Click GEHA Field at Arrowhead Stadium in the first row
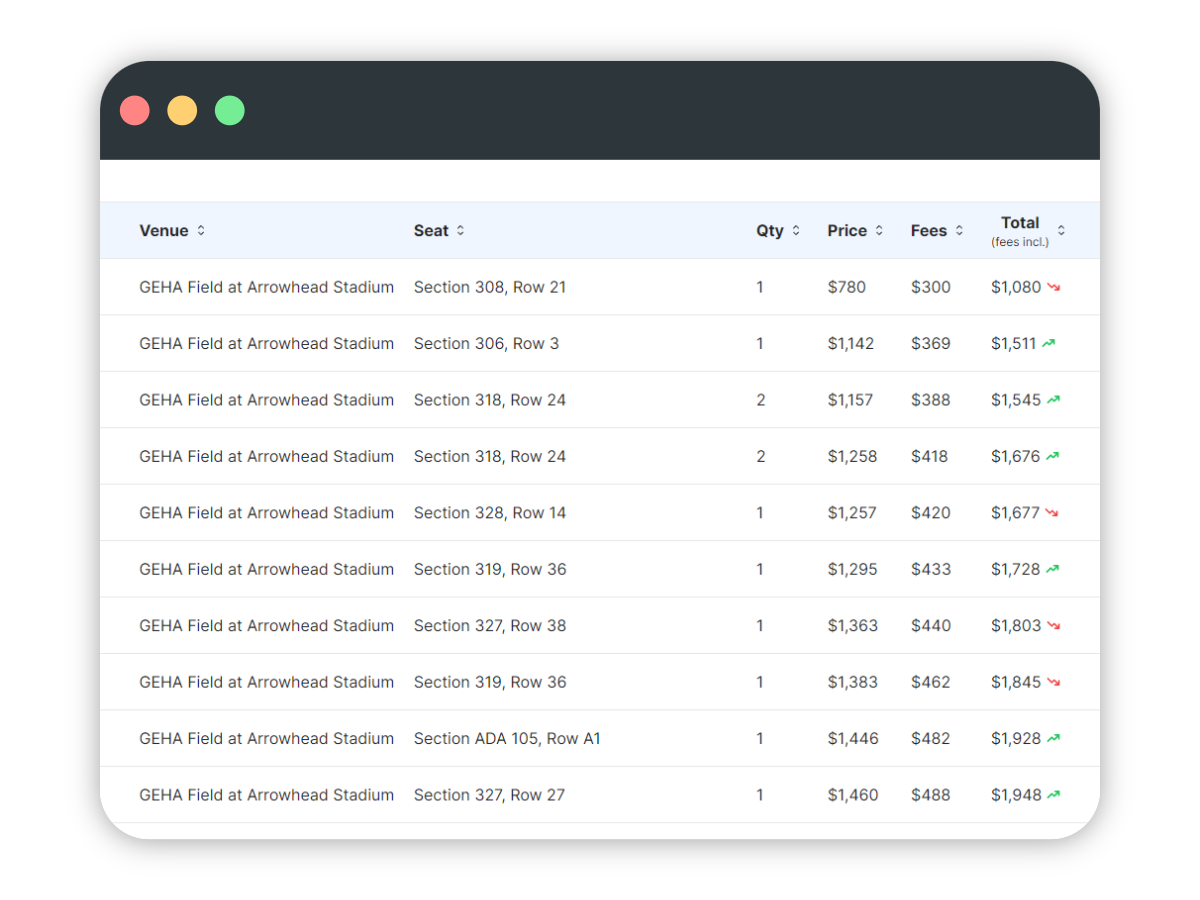The height and width of the screenshot is (900, 1200). tap(266, 287)
